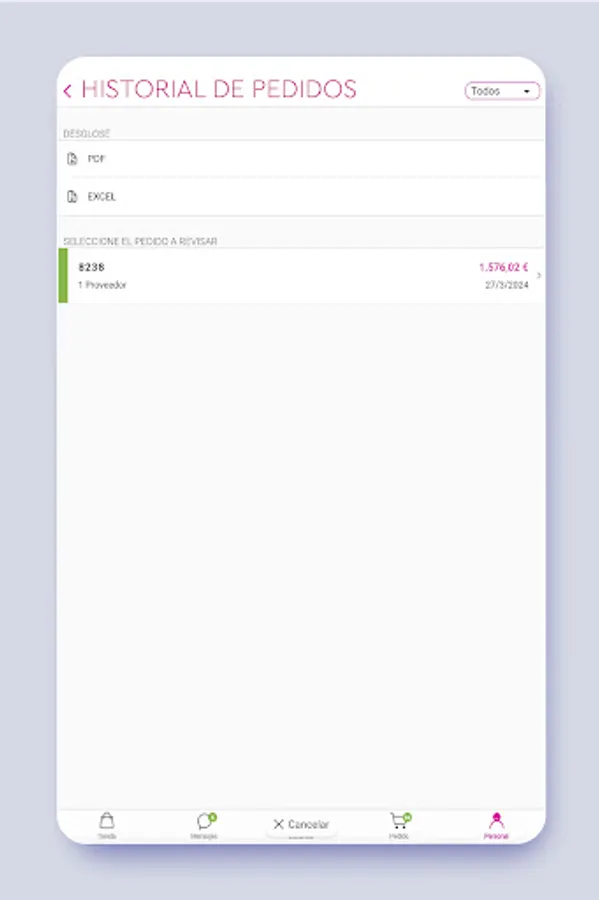The width and height of the screenshot is (599, 900).
Task: Tap the Cancelar button
Action: pyautogui.click(x=301, y=824)
